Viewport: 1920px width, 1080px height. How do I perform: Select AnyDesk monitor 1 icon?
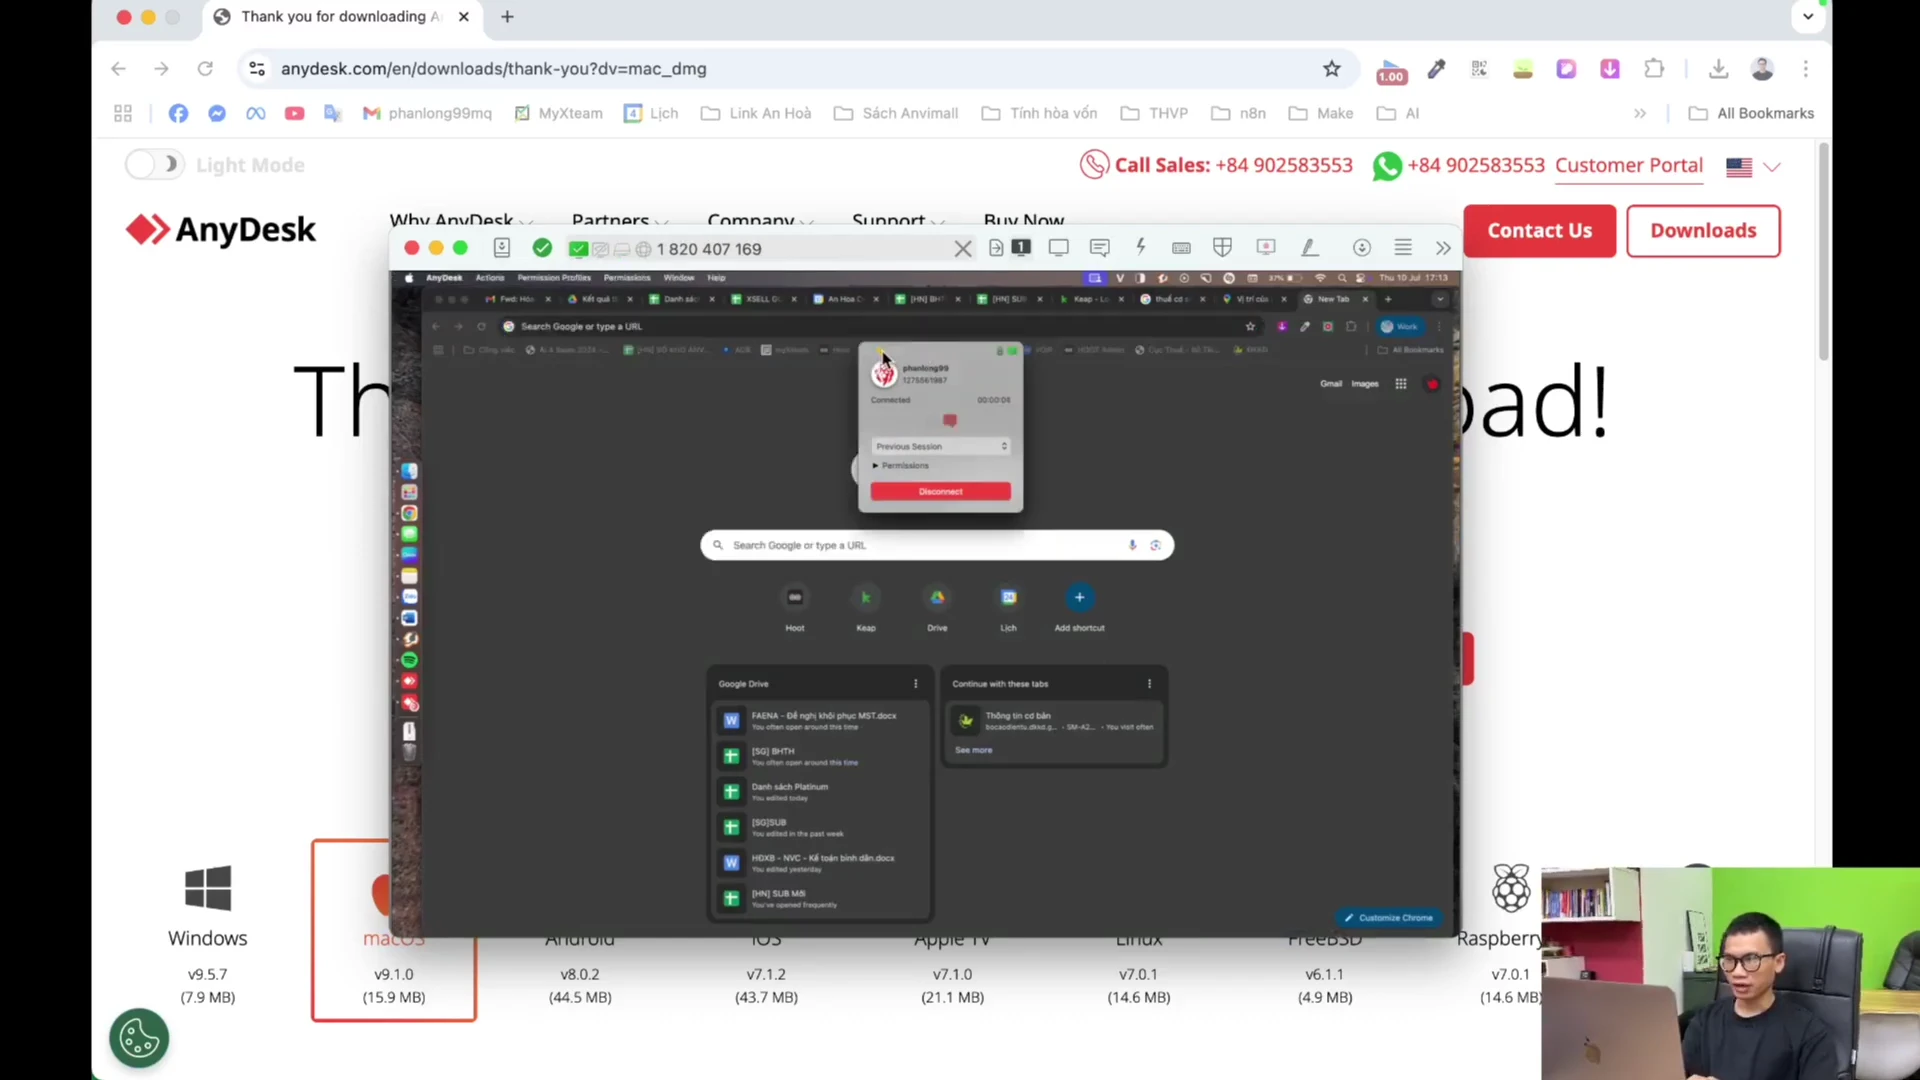point(1021,247)
